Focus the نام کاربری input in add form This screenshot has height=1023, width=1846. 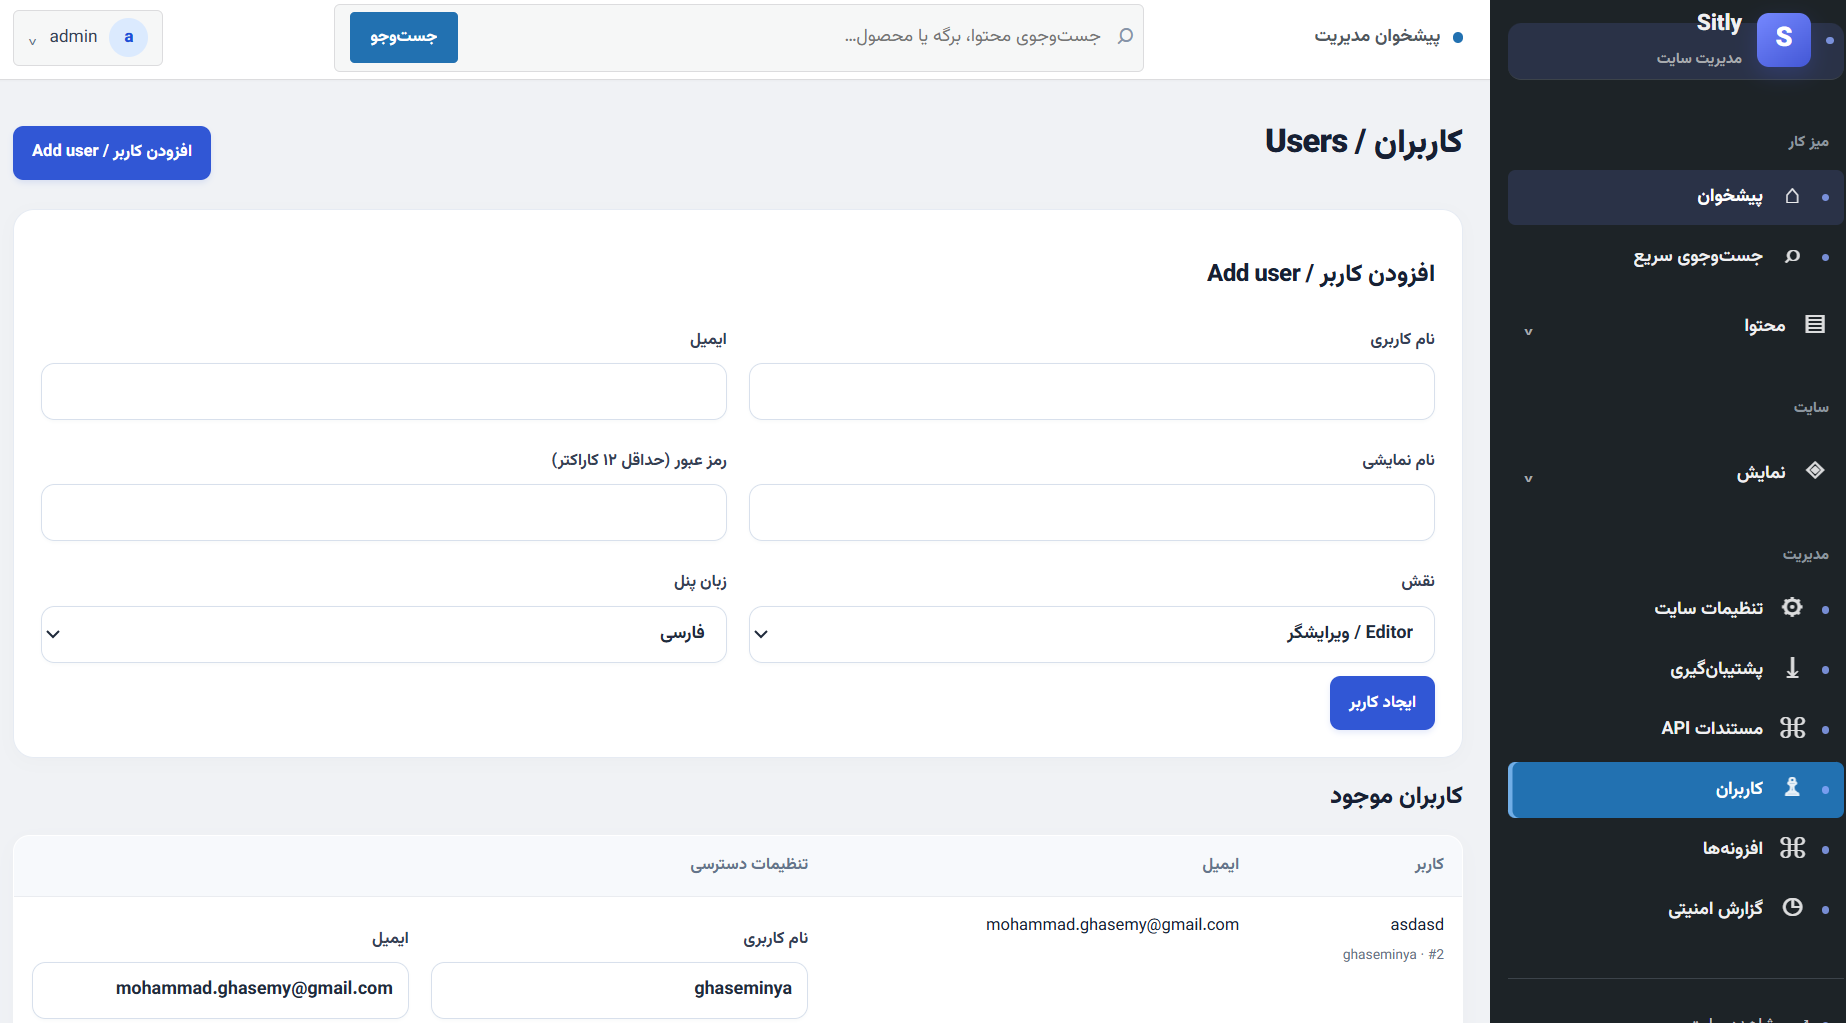pos(1091,391)
